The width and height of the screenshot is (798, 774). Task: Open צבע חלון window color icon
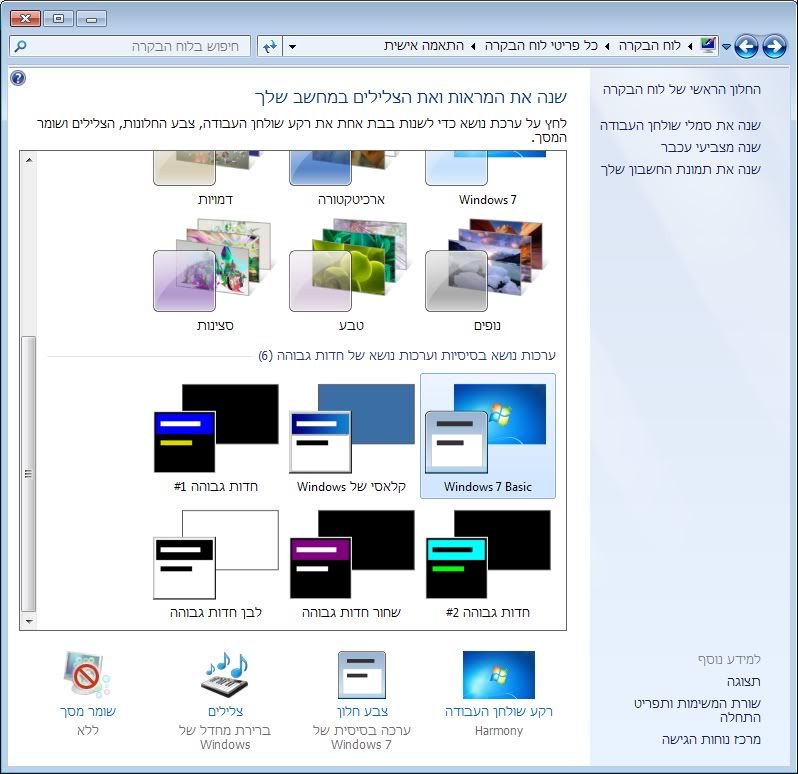tap(362, 675)
